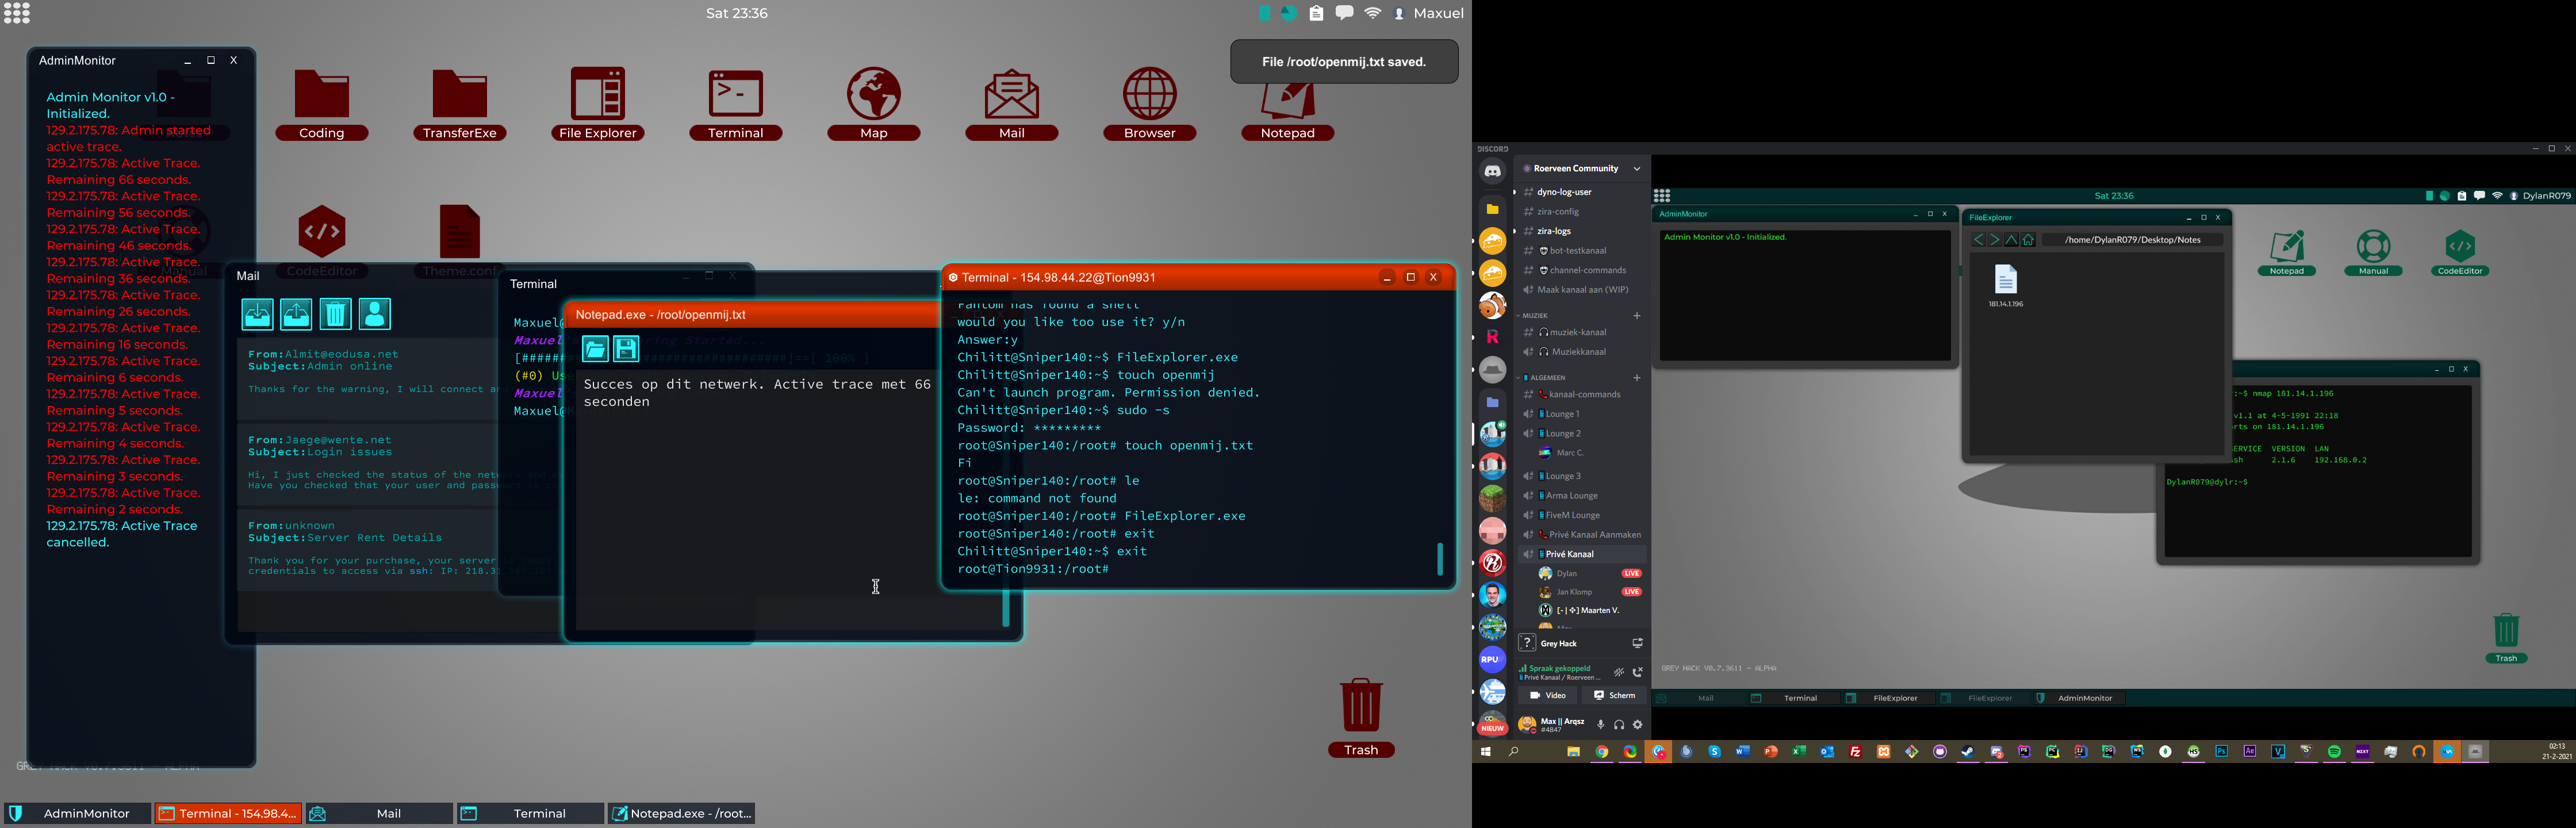Click the Scherm screen share button
The height and width of the screenshot is (828, 2576).
click(1614, 695)
